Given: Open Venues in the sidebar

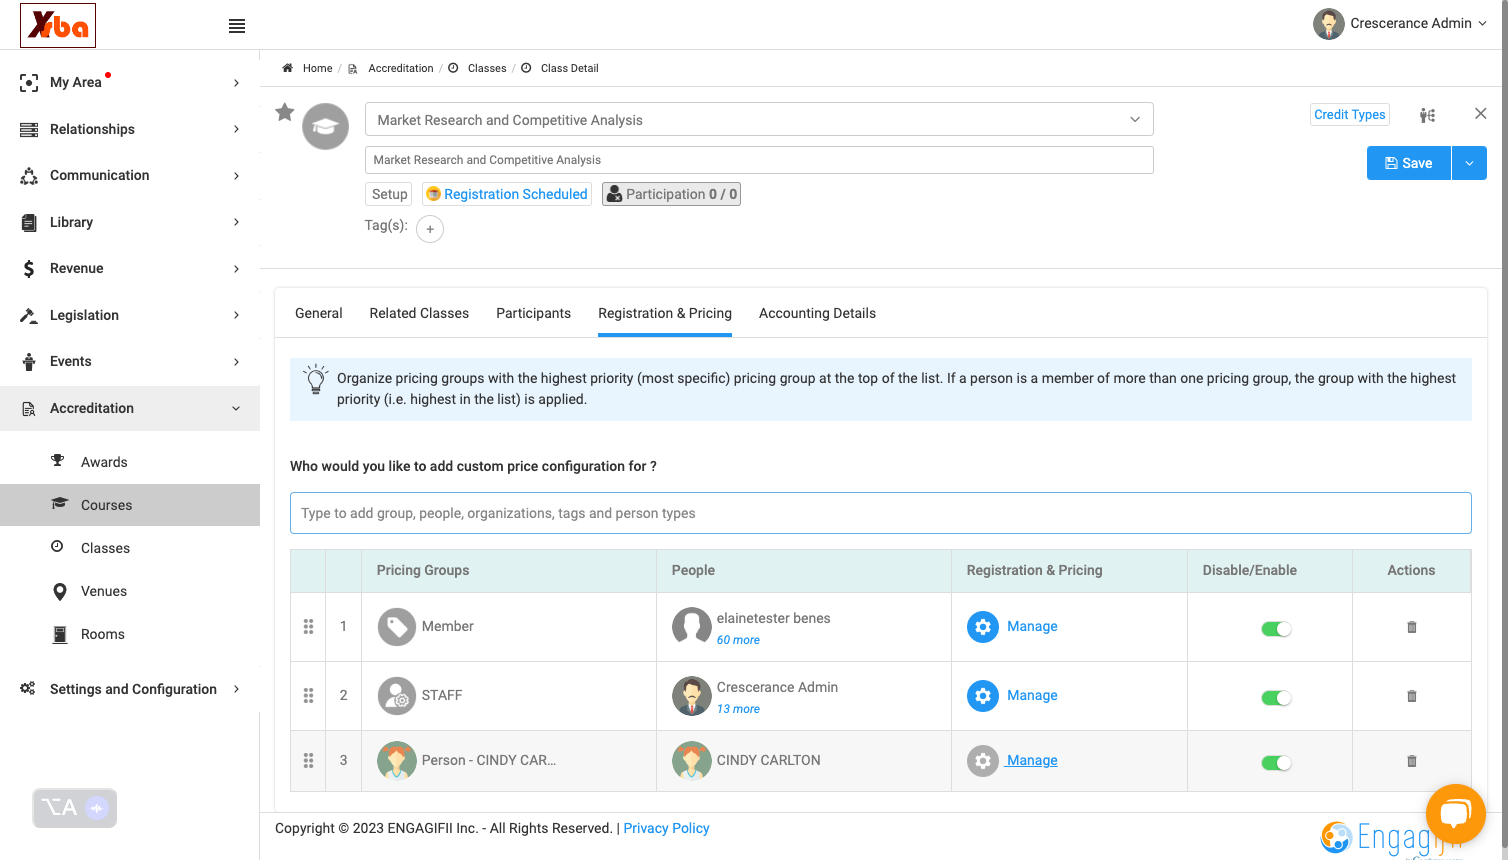Looking at the screenshot, I should click(130, 591).
